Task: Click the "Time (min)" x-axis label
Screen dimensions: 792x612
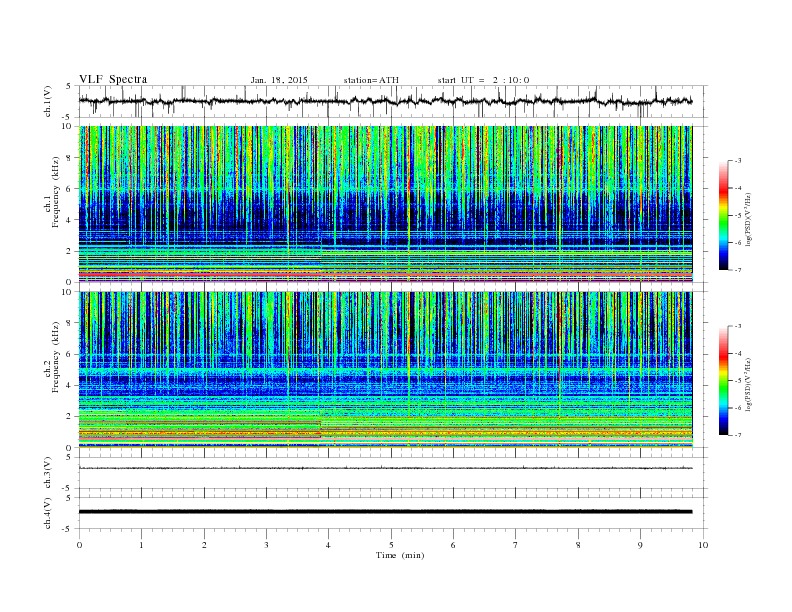Action: coord(400,555)
